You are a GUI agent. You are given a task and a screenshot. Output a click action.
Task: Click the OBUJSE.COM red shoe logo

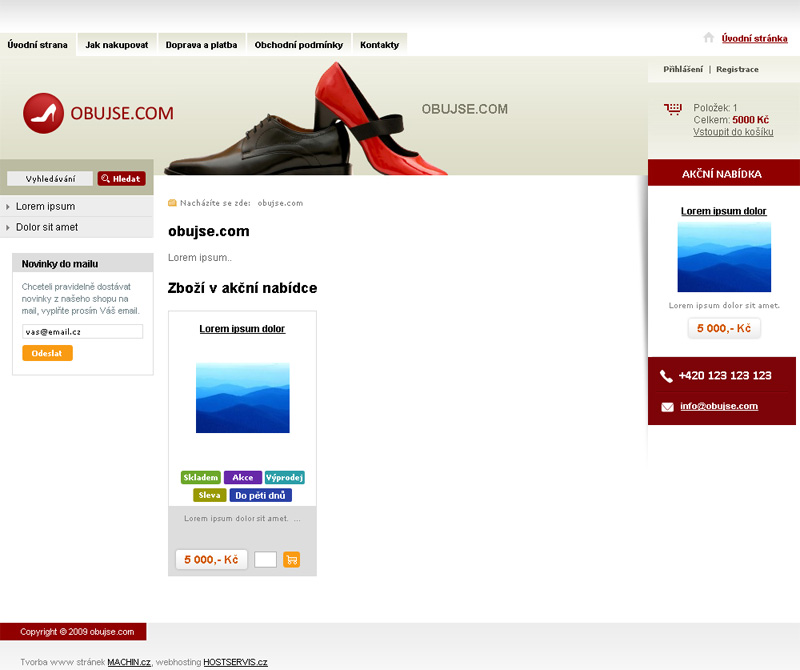98,113
